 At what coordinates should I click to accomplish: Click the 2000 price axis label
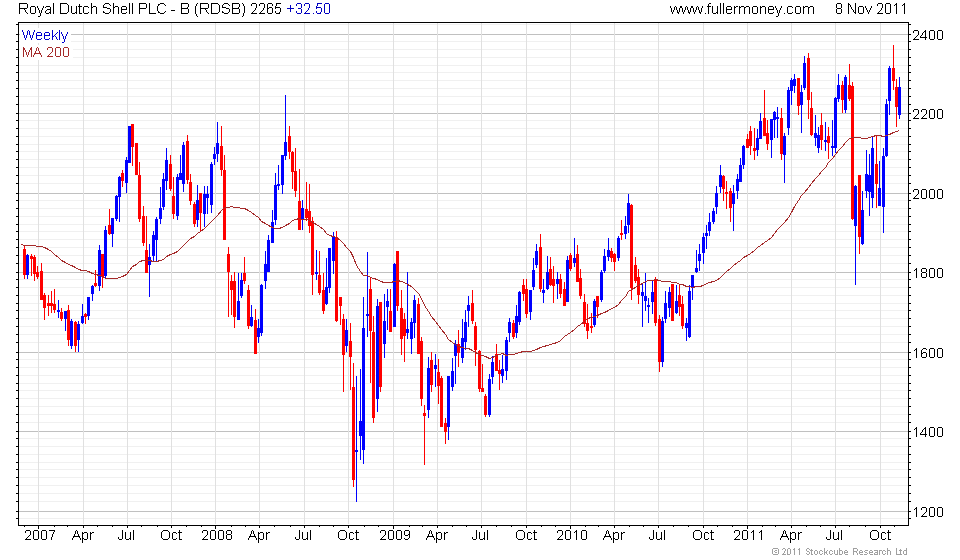coord(928,194)
